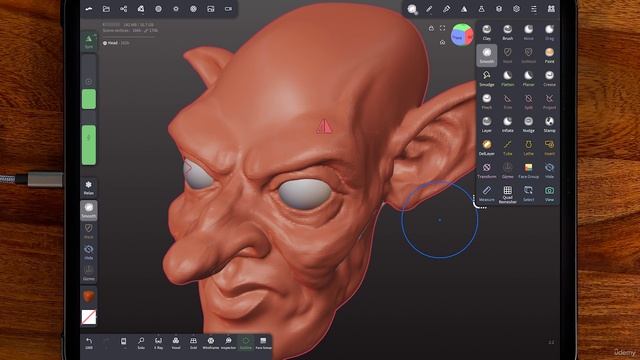
Task: Choose the Mask shortcut in left toolbar
Action: (89, 231)
